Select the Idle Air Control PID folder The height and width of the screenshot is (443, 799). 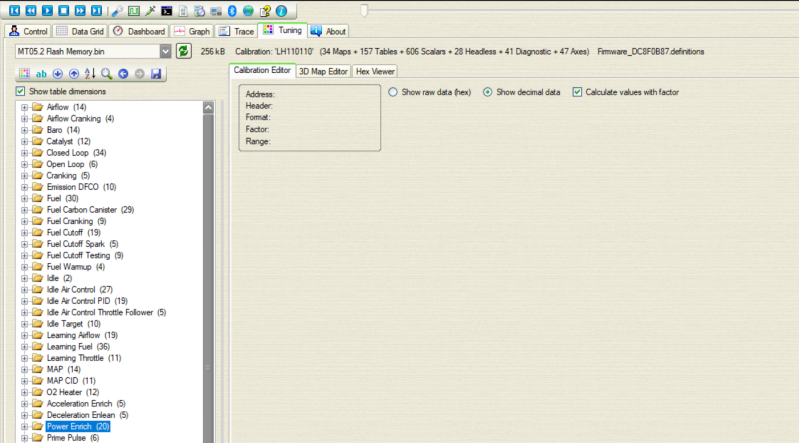click(x=86, y=300)
